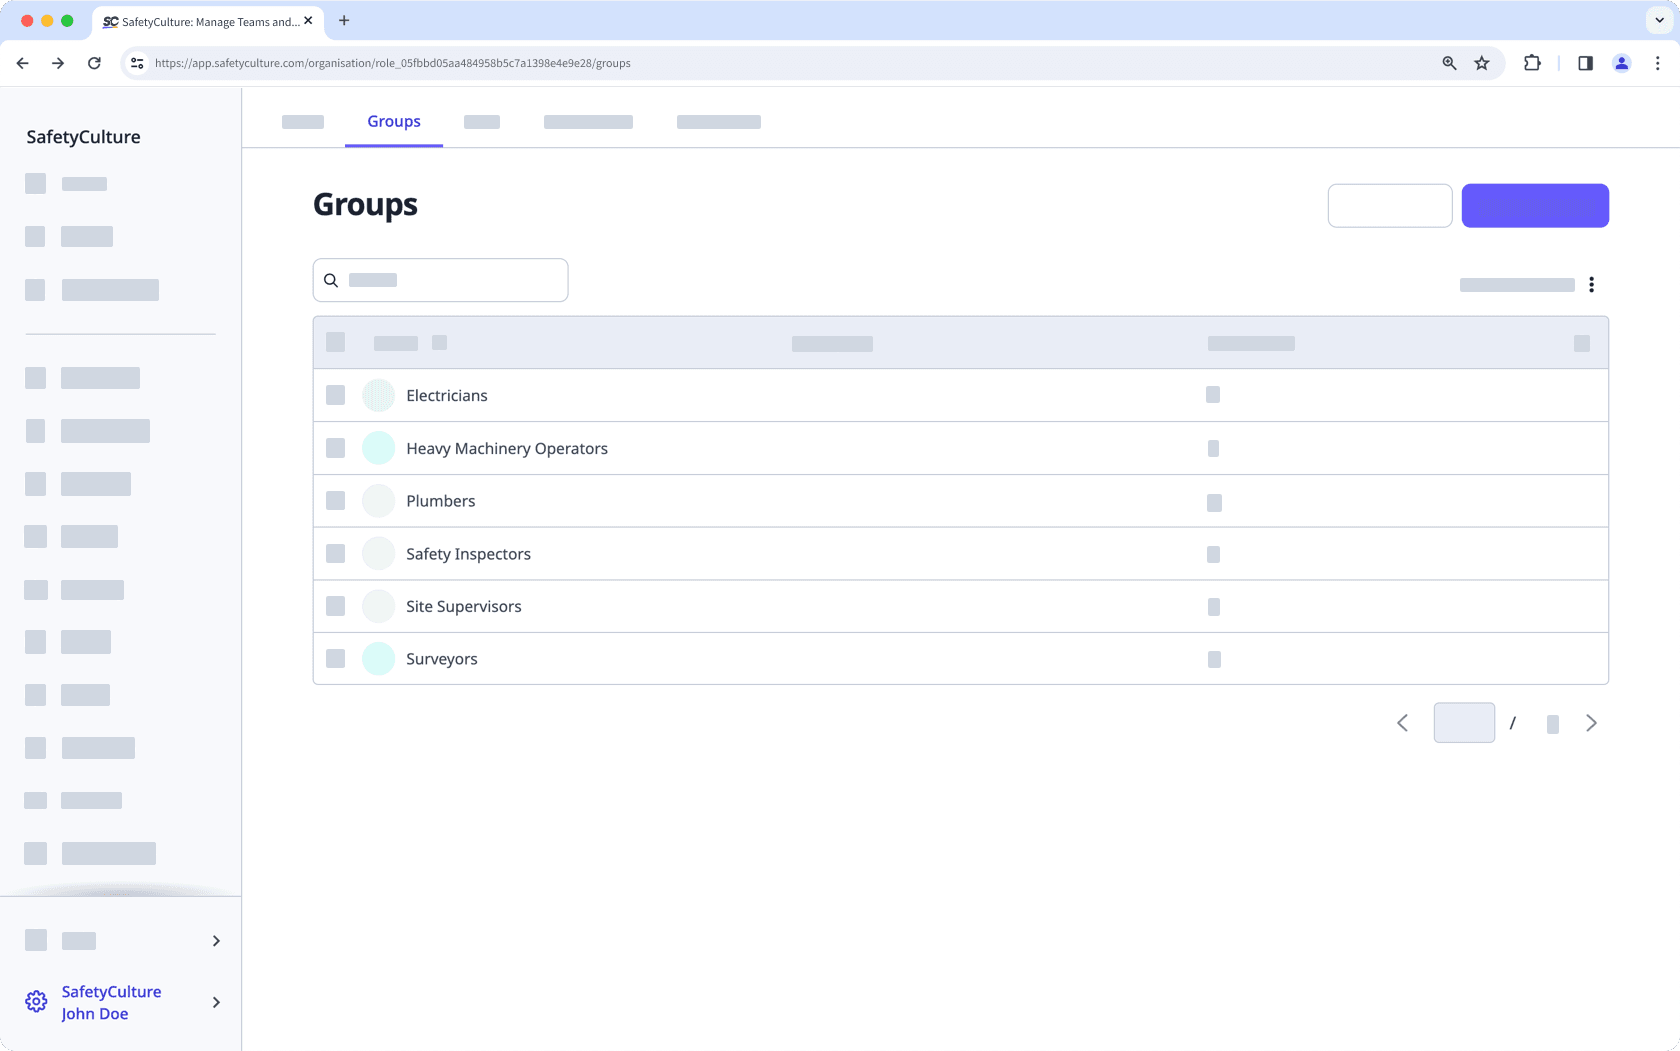Check the checkbox for Electricians group
Viewport: 1680px width, 1051px height.
(x=336, y=395)
